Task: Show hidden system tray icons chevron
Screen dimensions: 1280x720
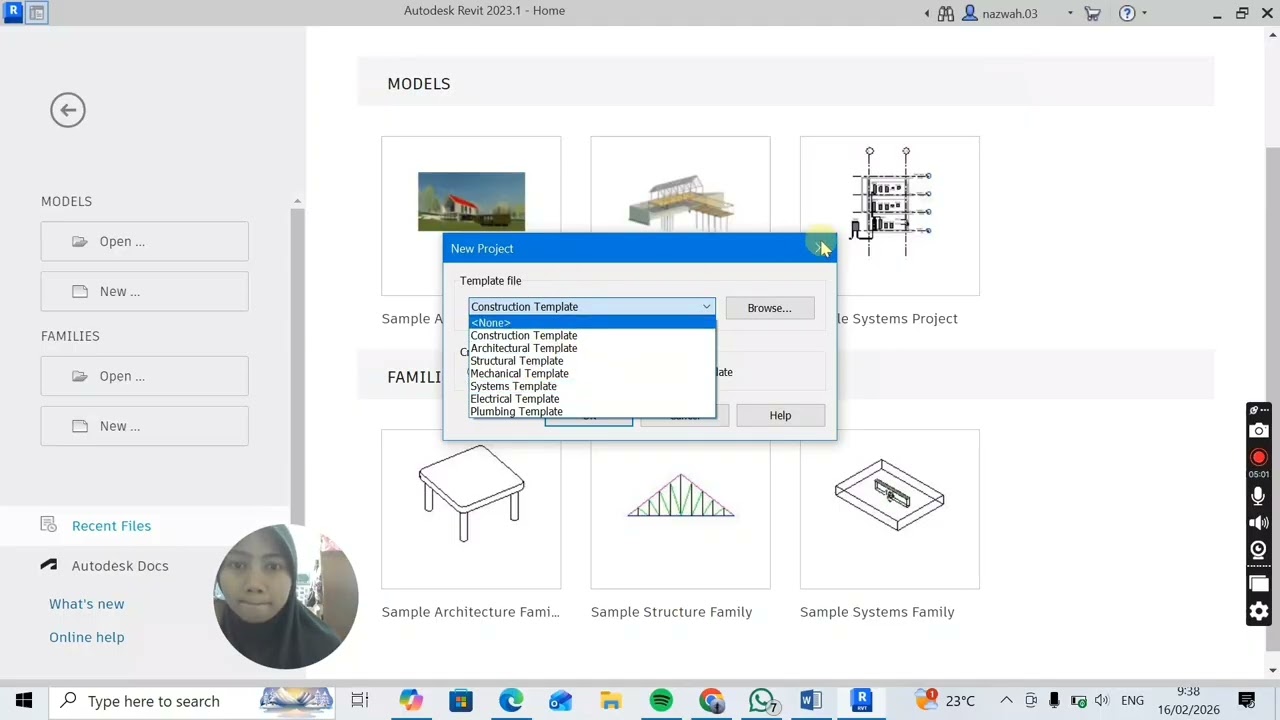Action: coord(1006,701)
